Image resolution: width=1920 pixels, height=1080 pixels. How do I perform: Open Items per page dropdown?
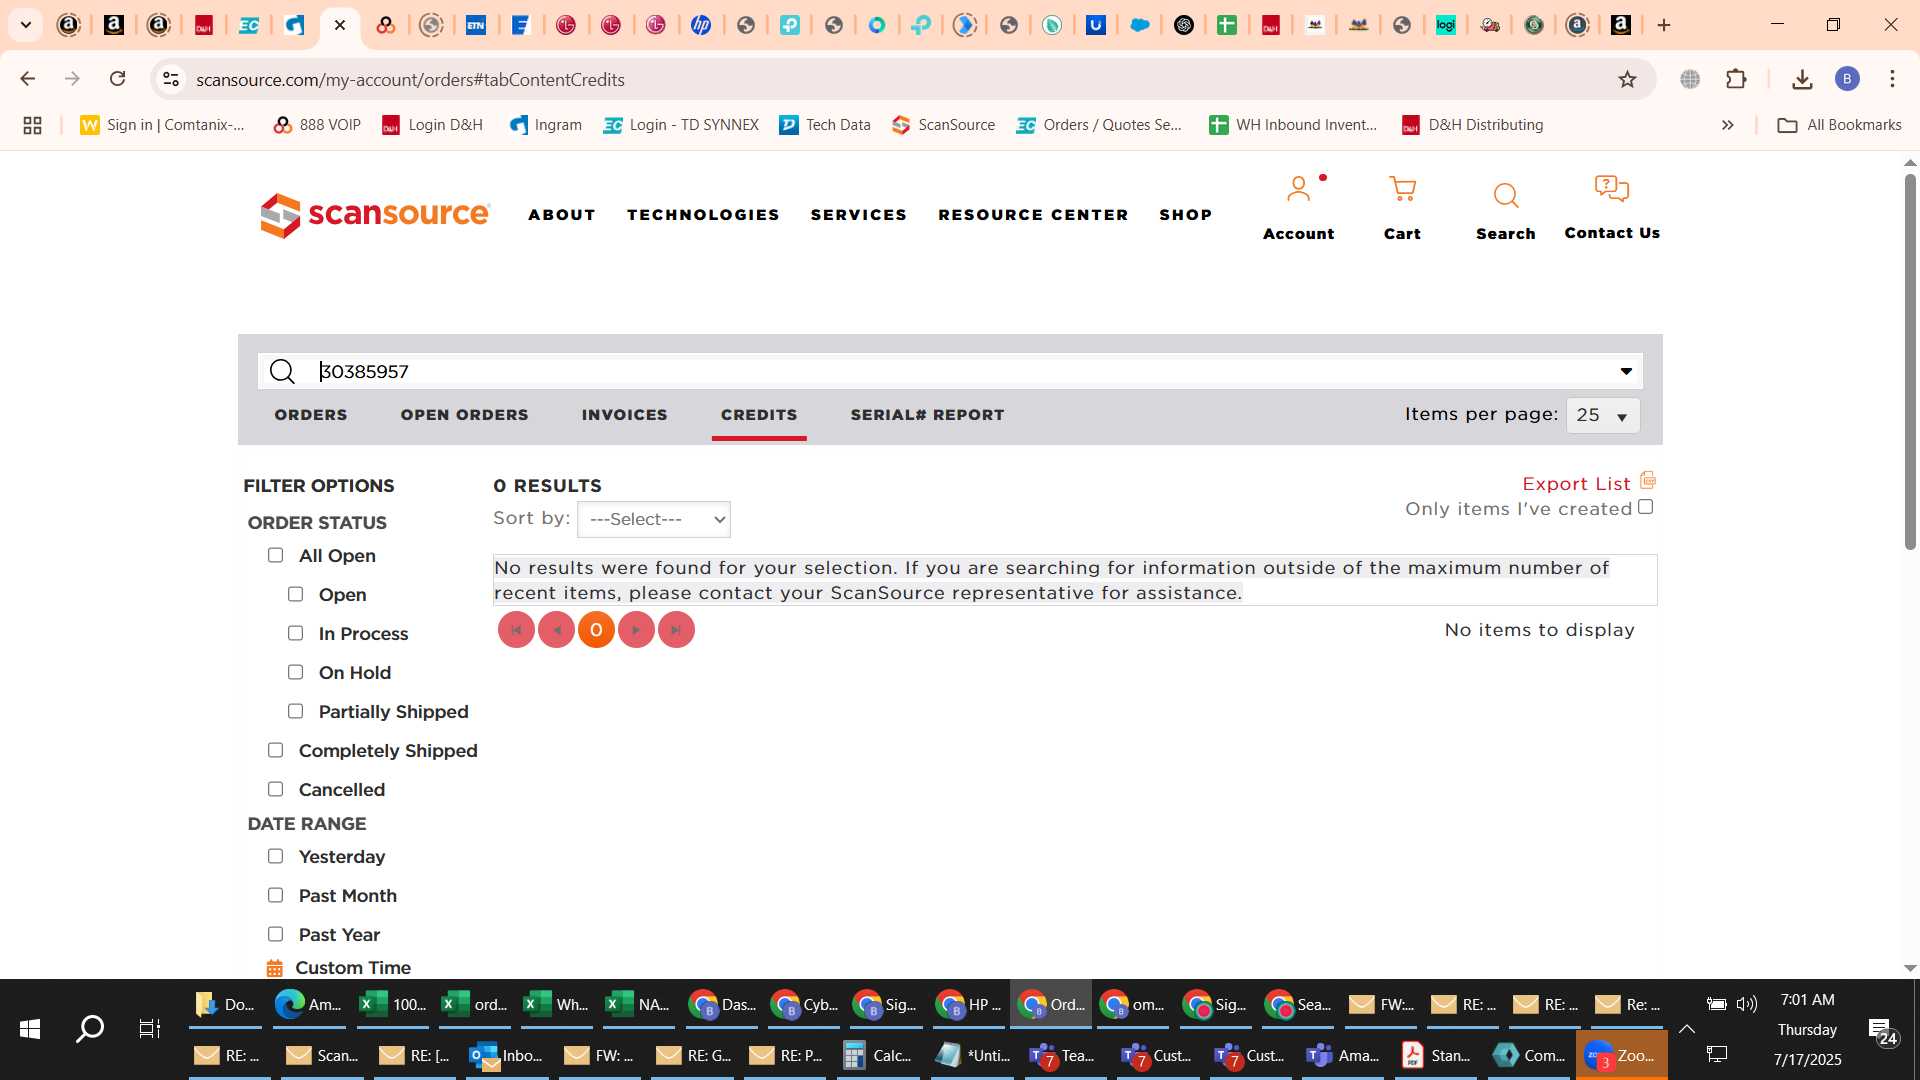tap(1603, 415)
